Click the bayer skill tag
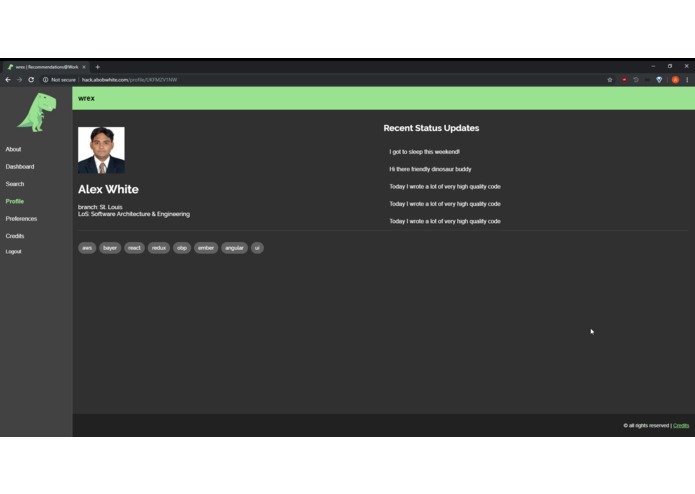Screen dimensions: 695x494 point(110,248)
